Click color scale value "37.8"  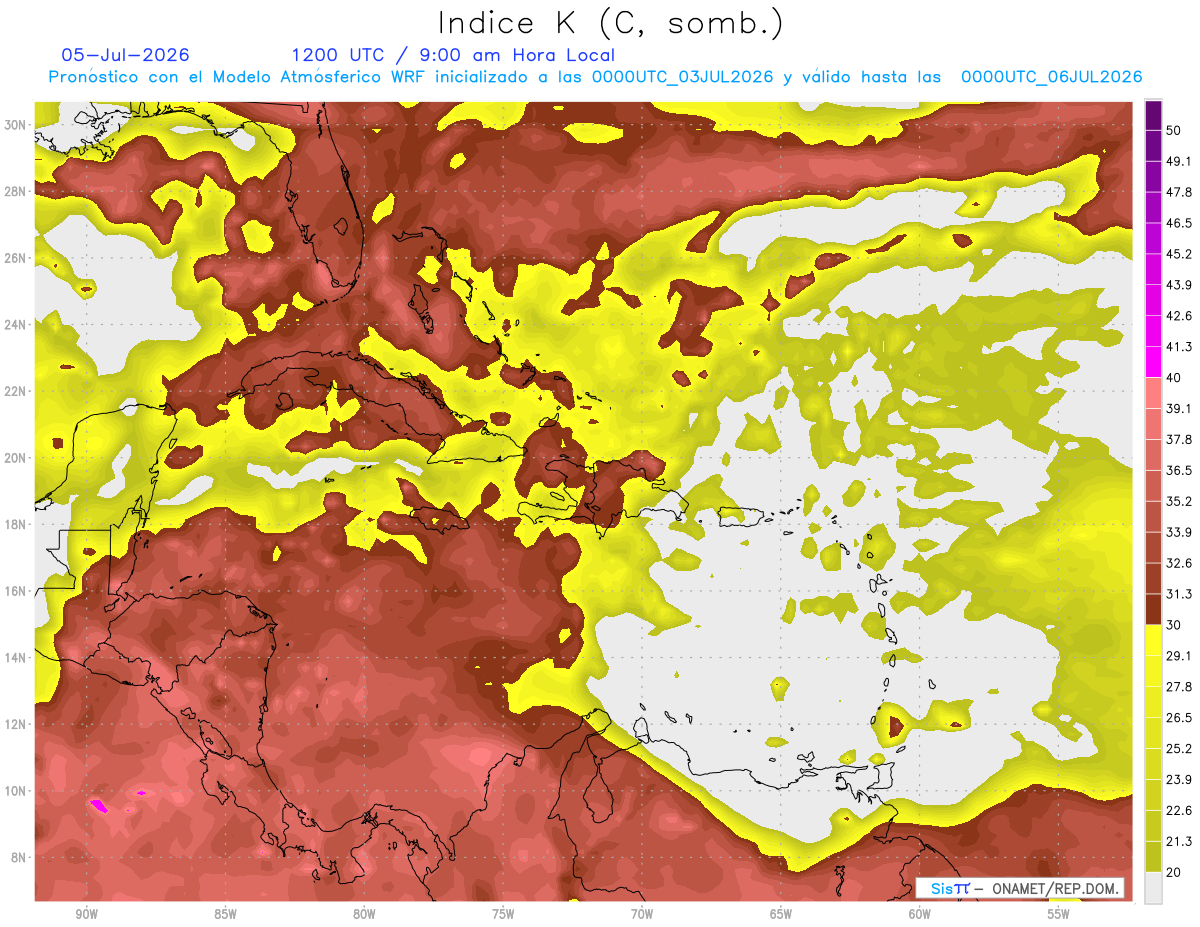[1179, 440]
